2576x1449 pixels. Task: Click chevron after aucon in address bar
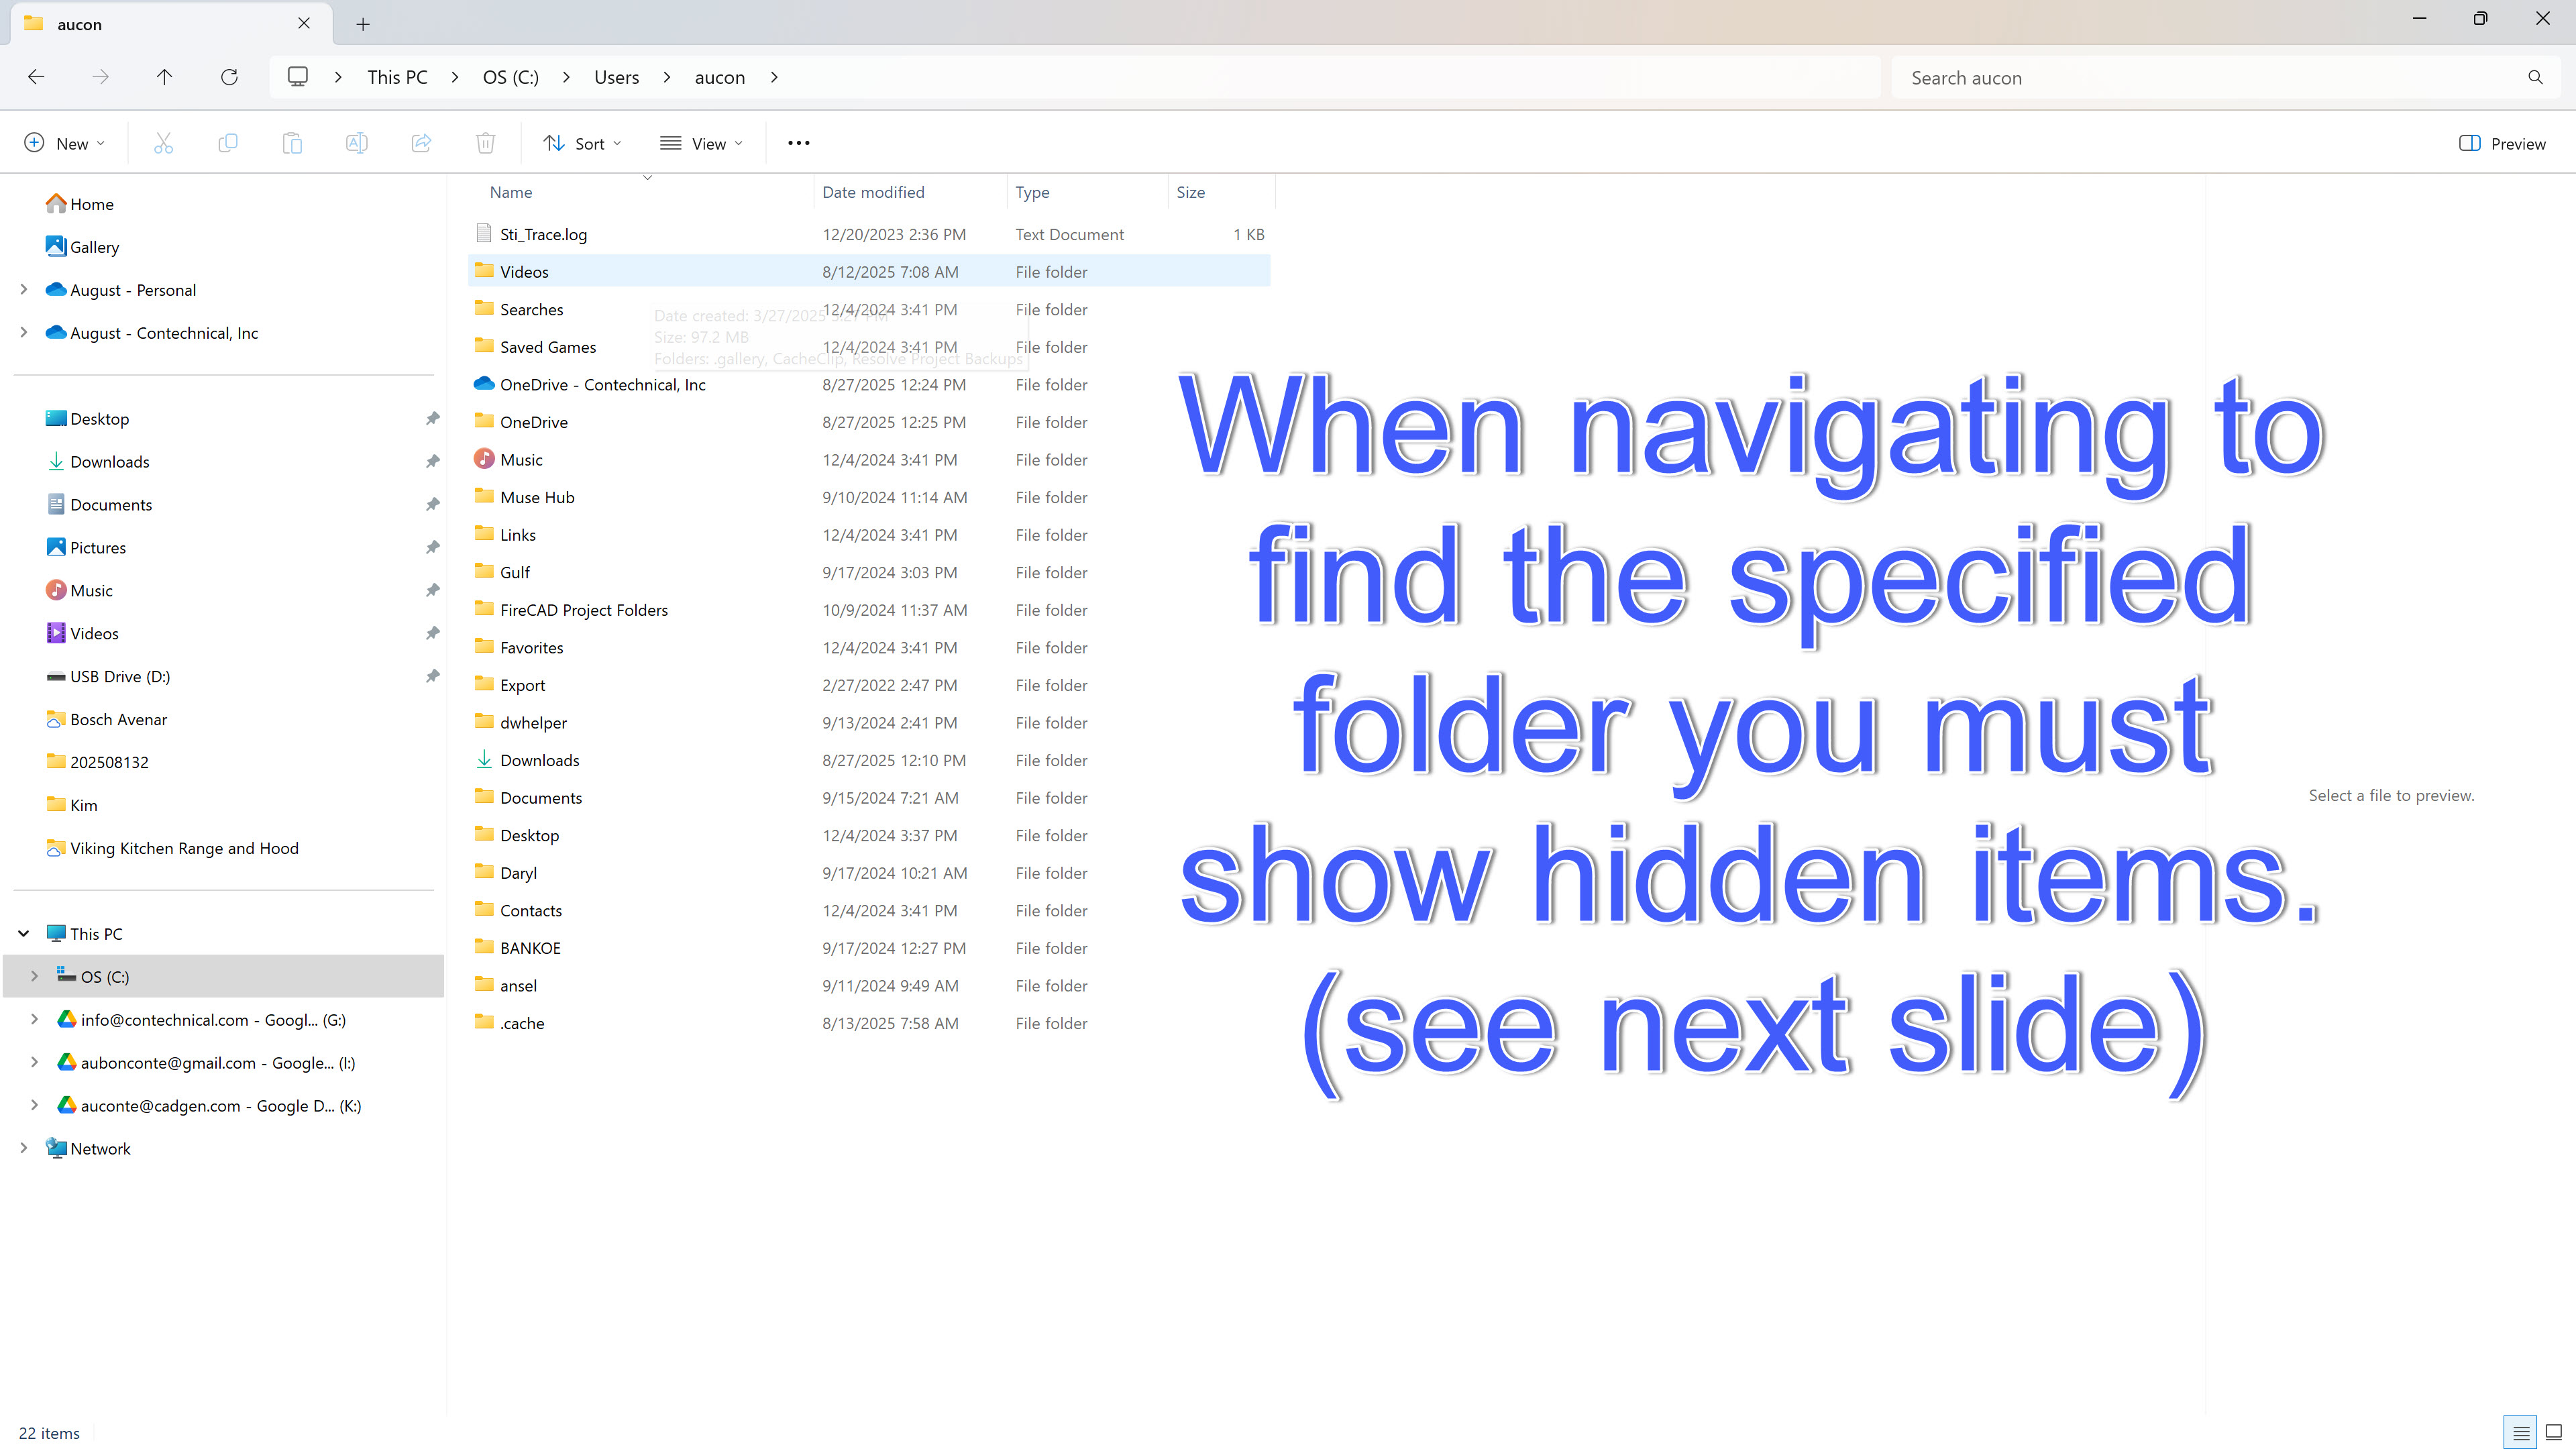[x=774, y=77]
